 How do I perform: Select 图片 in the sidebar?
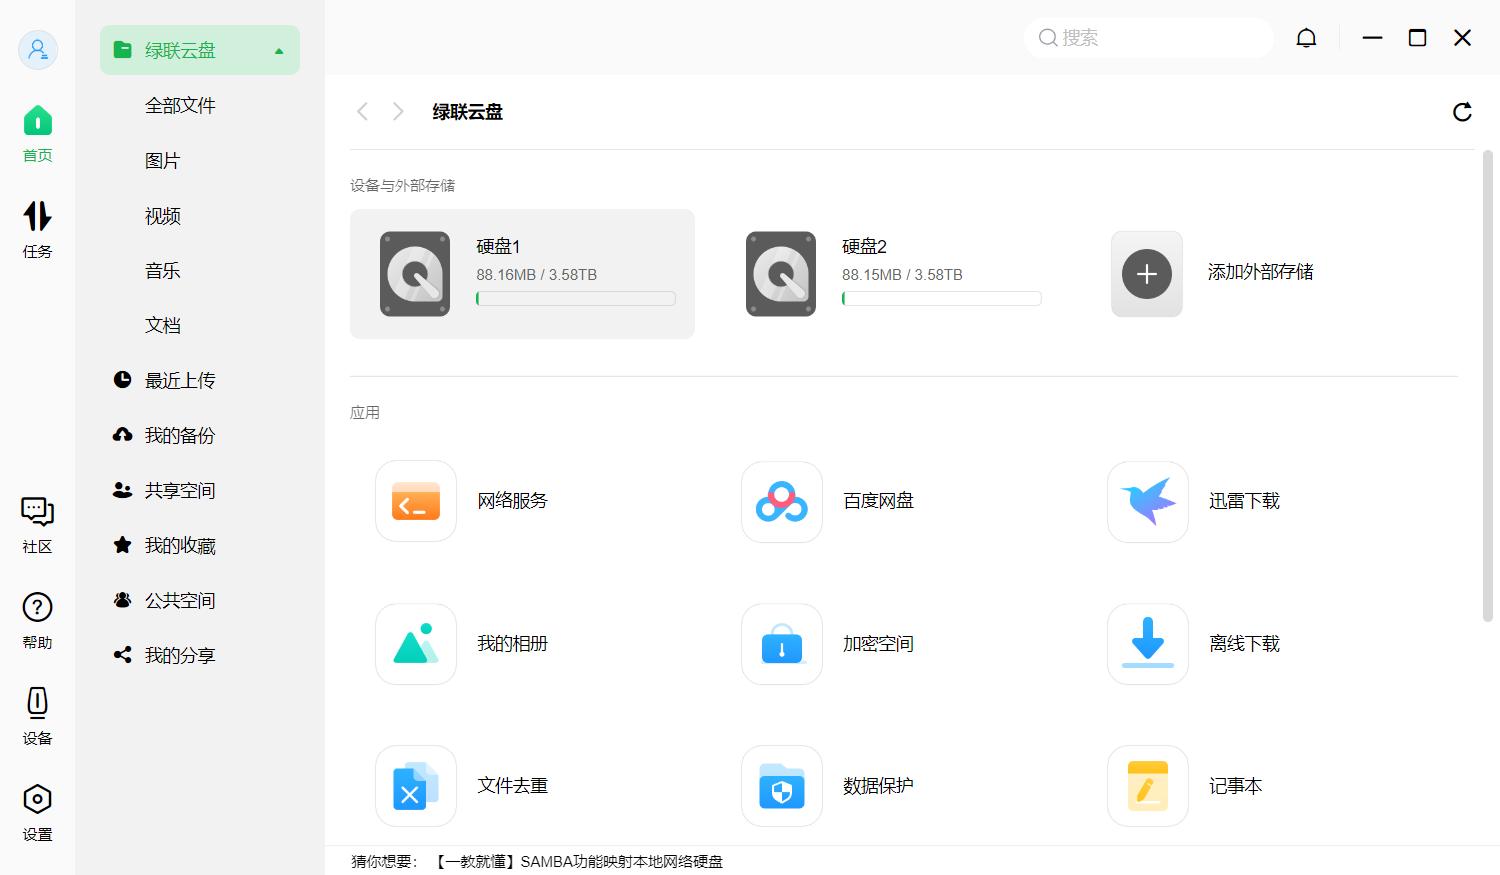pos(163,160)
